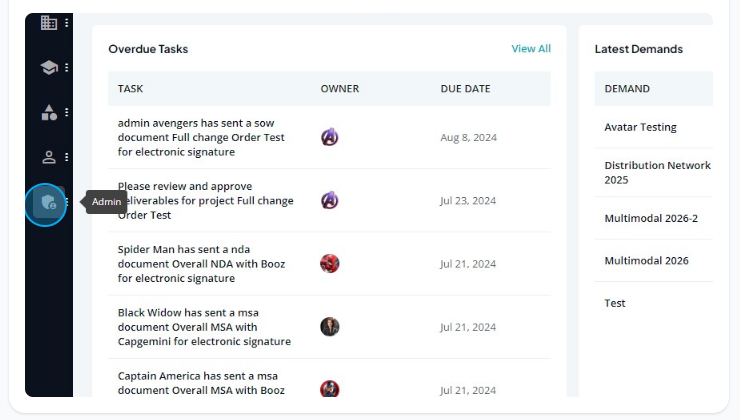Click Spider Man owner avatar
740x420 pixels.
tap(329, 263)
